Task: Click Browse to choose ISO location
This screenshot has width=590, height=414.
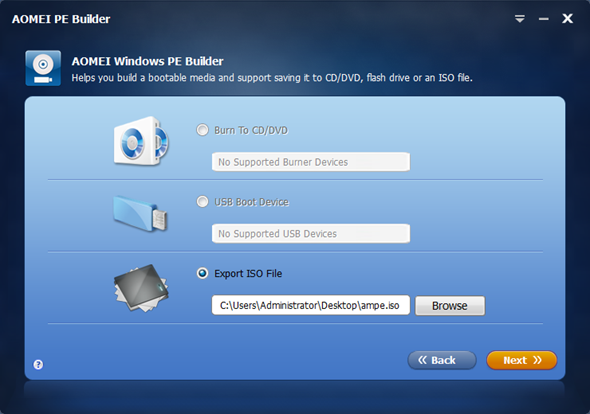Action: 450,306
